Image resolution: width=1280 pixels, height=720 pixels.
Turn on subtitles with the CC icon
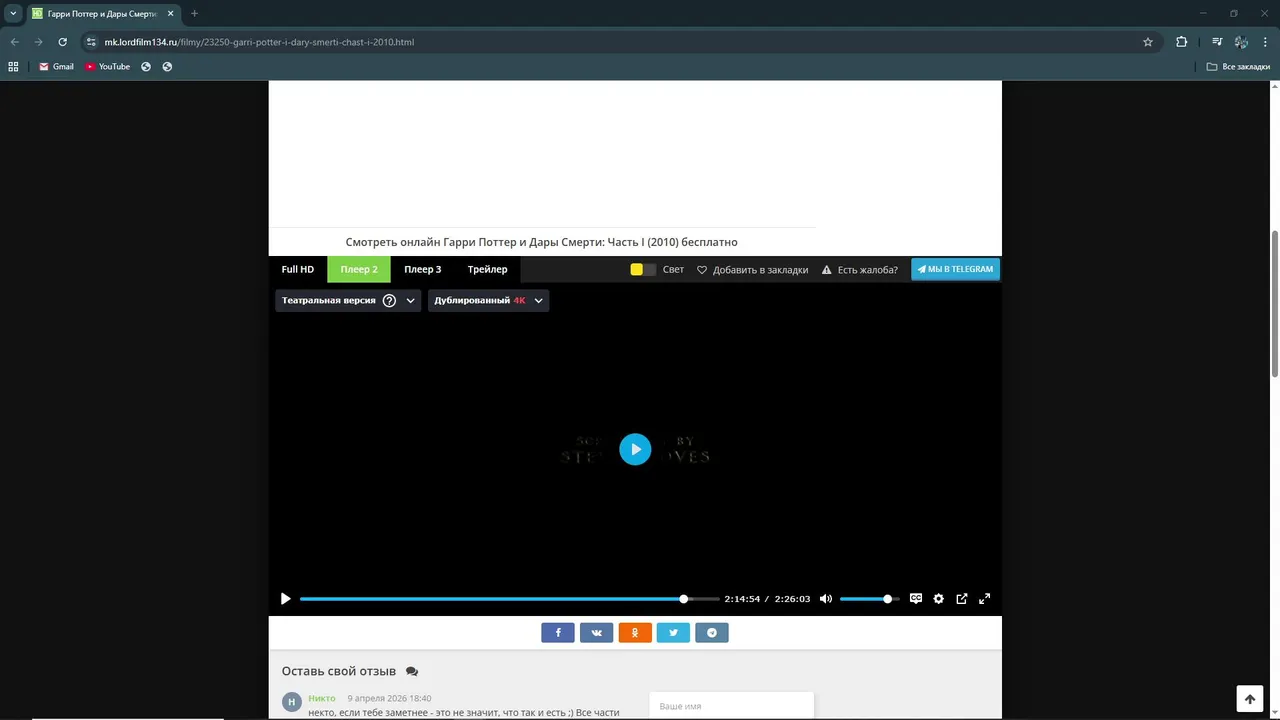tap(915, 598)
